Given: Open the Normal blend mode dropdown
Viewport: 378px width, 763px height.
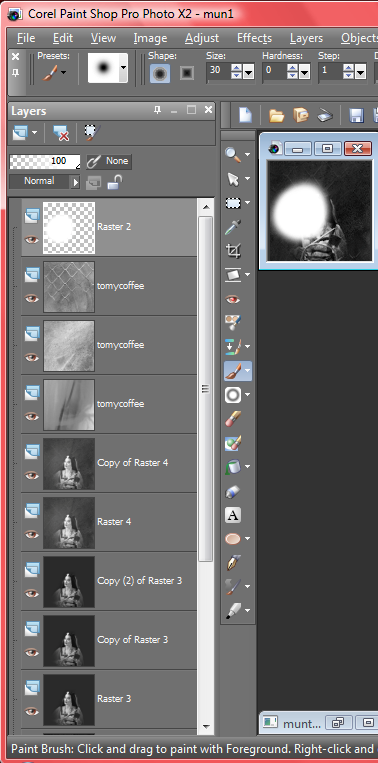Looking at the screenshot, I should (x=45, y=181).
